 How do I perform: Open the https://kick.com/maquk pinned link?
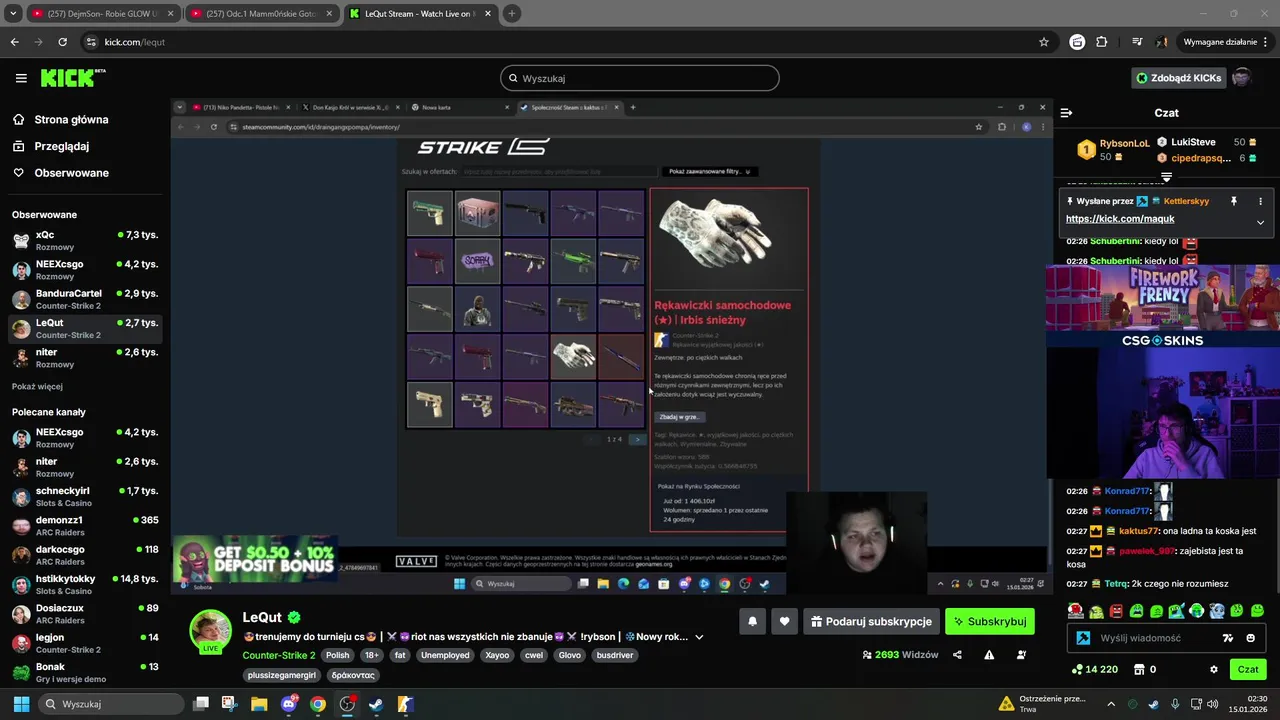[x=1120, y=219]
